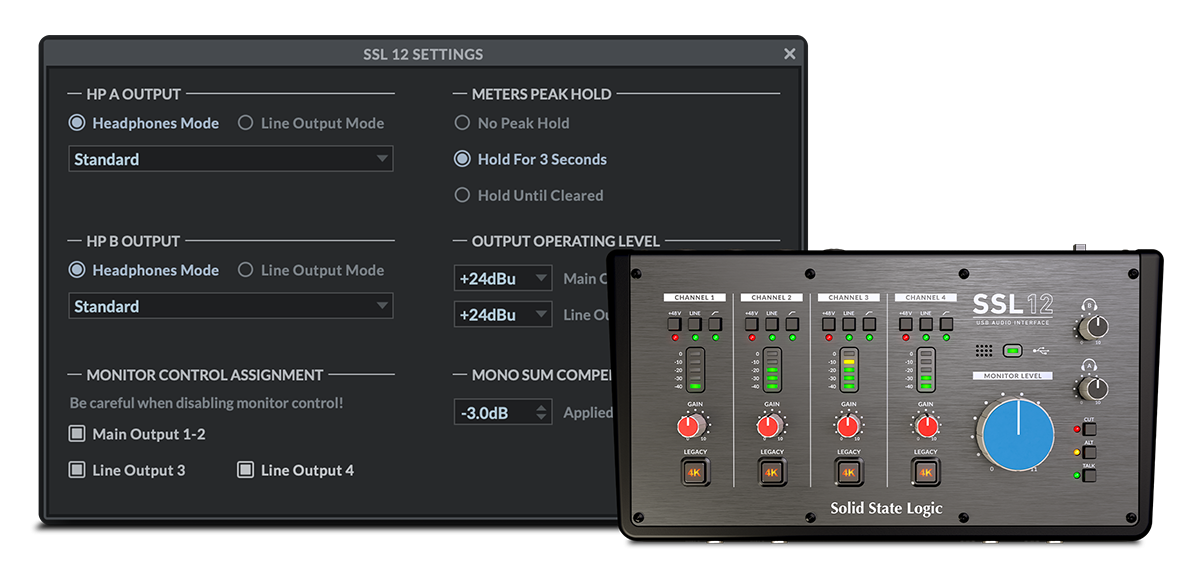The height and width of the screenshot is (583, 1200).
Task: Toggle the Line Output 4 checkbox
Action: click(x=245, y=470)
